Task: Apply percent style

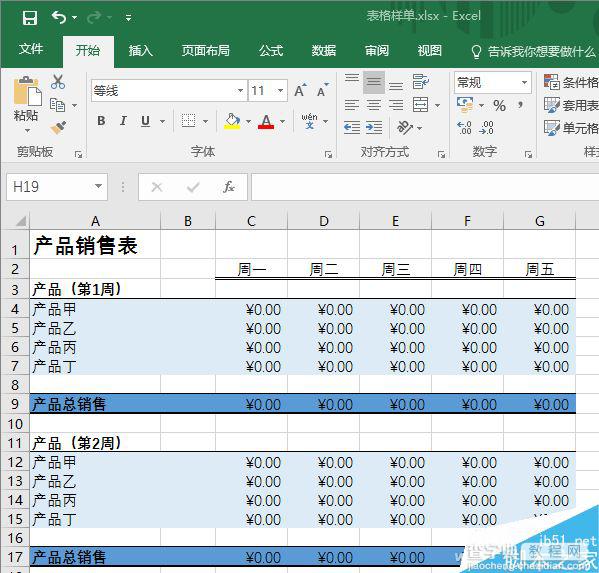Action: 499,105
